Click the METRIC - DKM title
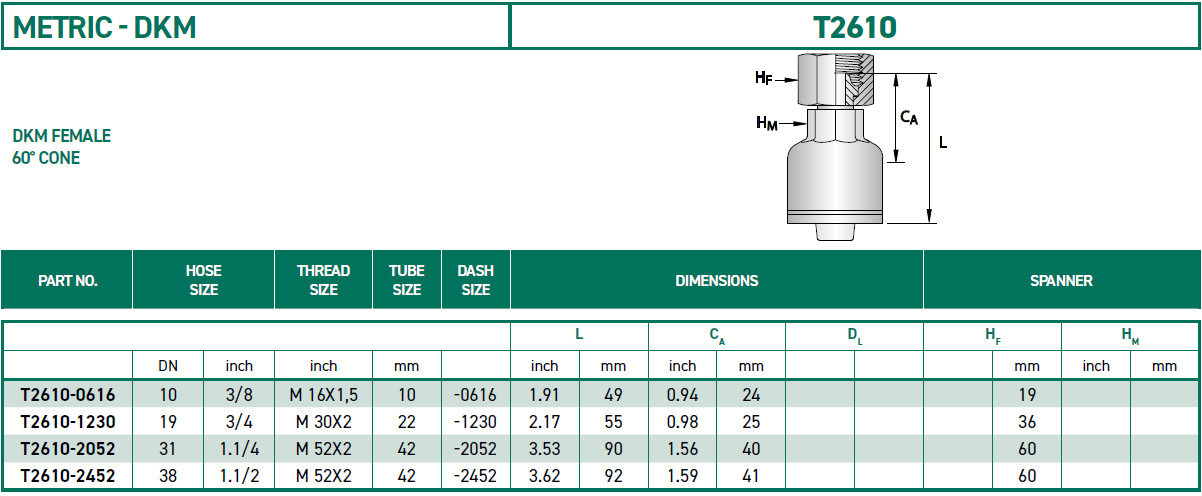This screenshot has height=496, width=1202. pos(103,27)
